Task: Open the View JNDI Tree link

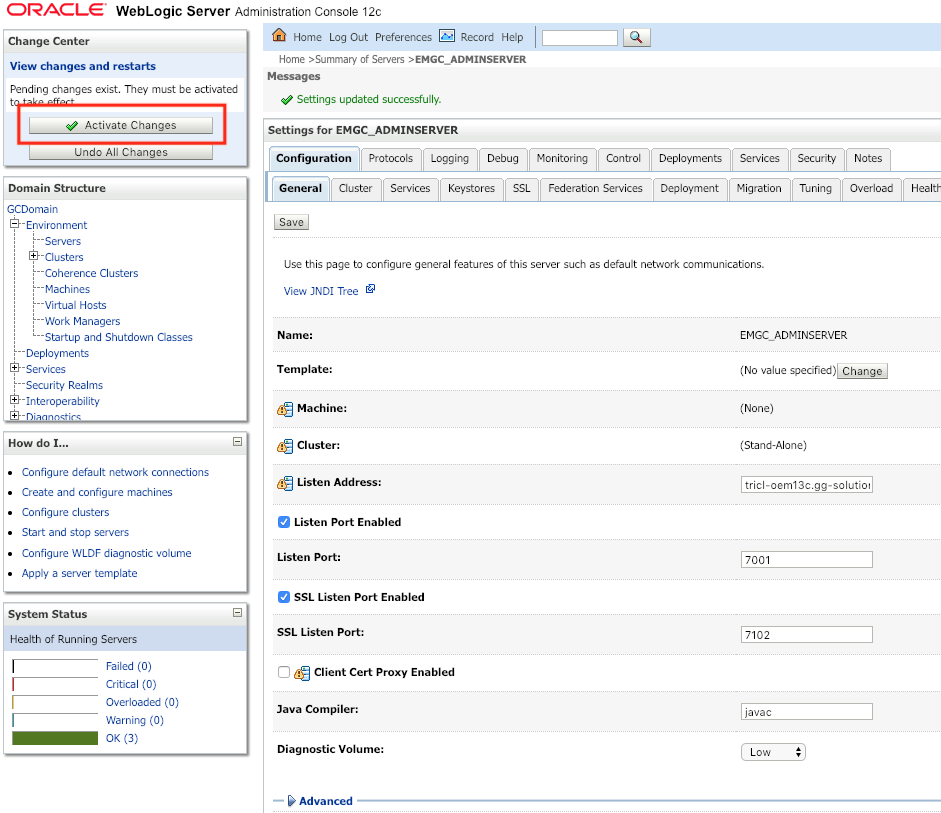Action: click(x=320, y=291)
